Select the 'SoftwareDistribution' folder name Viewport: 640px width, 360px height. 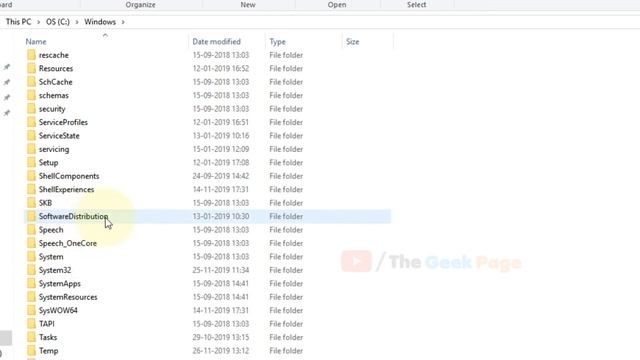[73, 217]
